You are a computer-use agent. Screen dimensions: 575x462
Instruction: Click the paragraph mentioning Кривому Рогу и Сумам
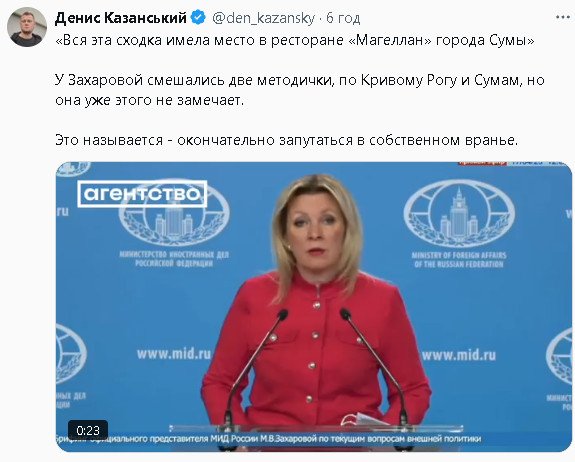[300, 90]
